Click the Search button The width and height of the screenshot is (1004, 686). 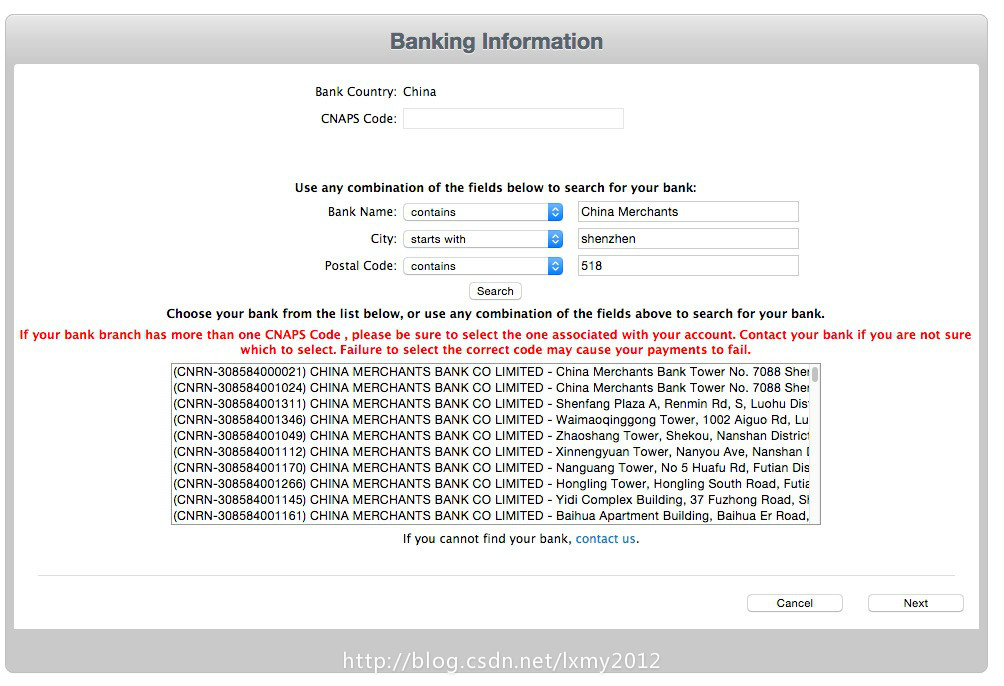point(495,291)
